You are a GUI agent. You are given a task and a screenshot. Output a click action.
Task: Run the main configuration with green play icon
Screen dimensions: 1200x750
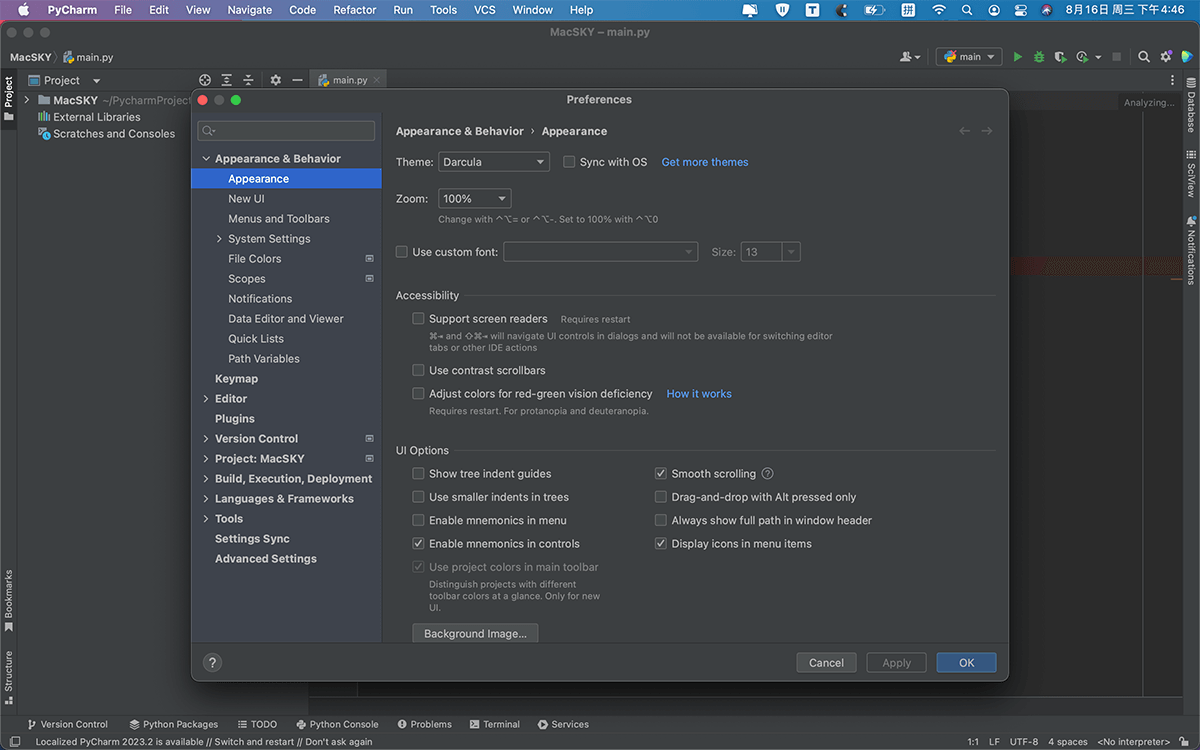[1018, 57]
